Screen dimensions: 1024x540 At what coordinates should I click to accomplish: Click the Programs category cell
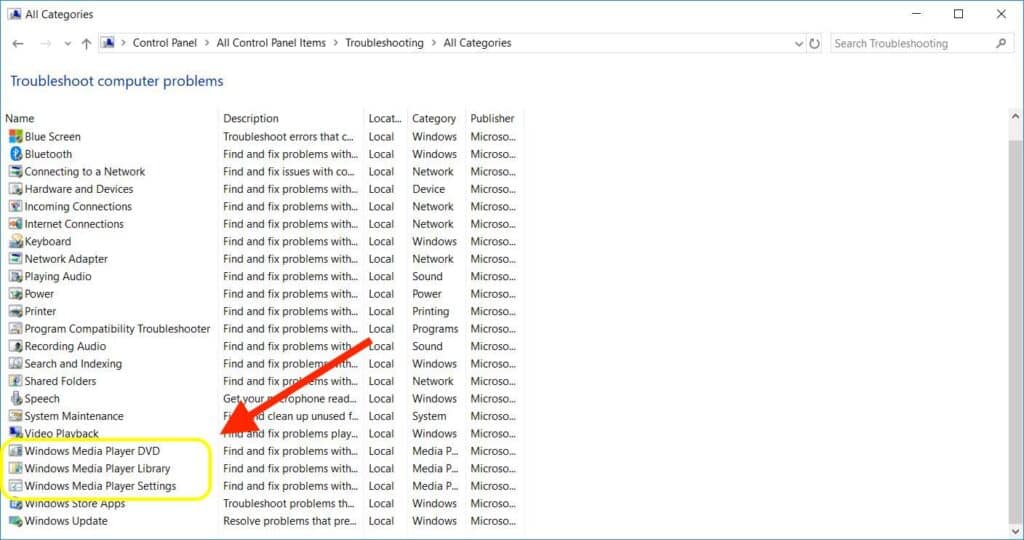[x=435, y=329]
